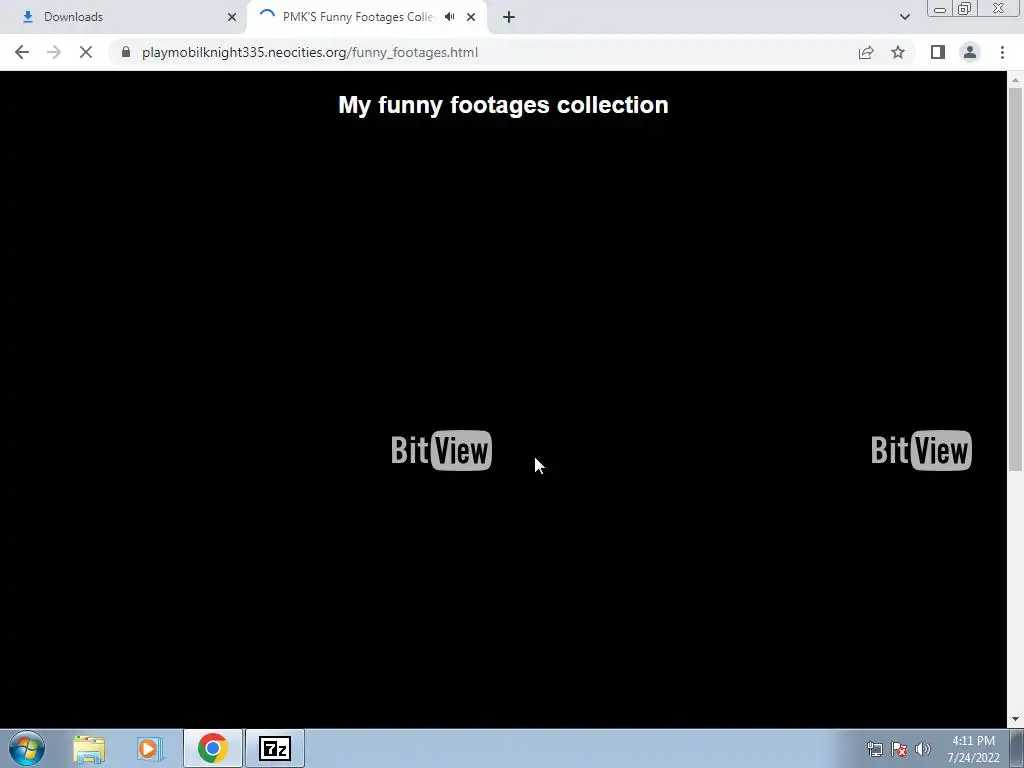Open Chrome profile menu
Screen dimensions: 1024x768
coord(970,52)
